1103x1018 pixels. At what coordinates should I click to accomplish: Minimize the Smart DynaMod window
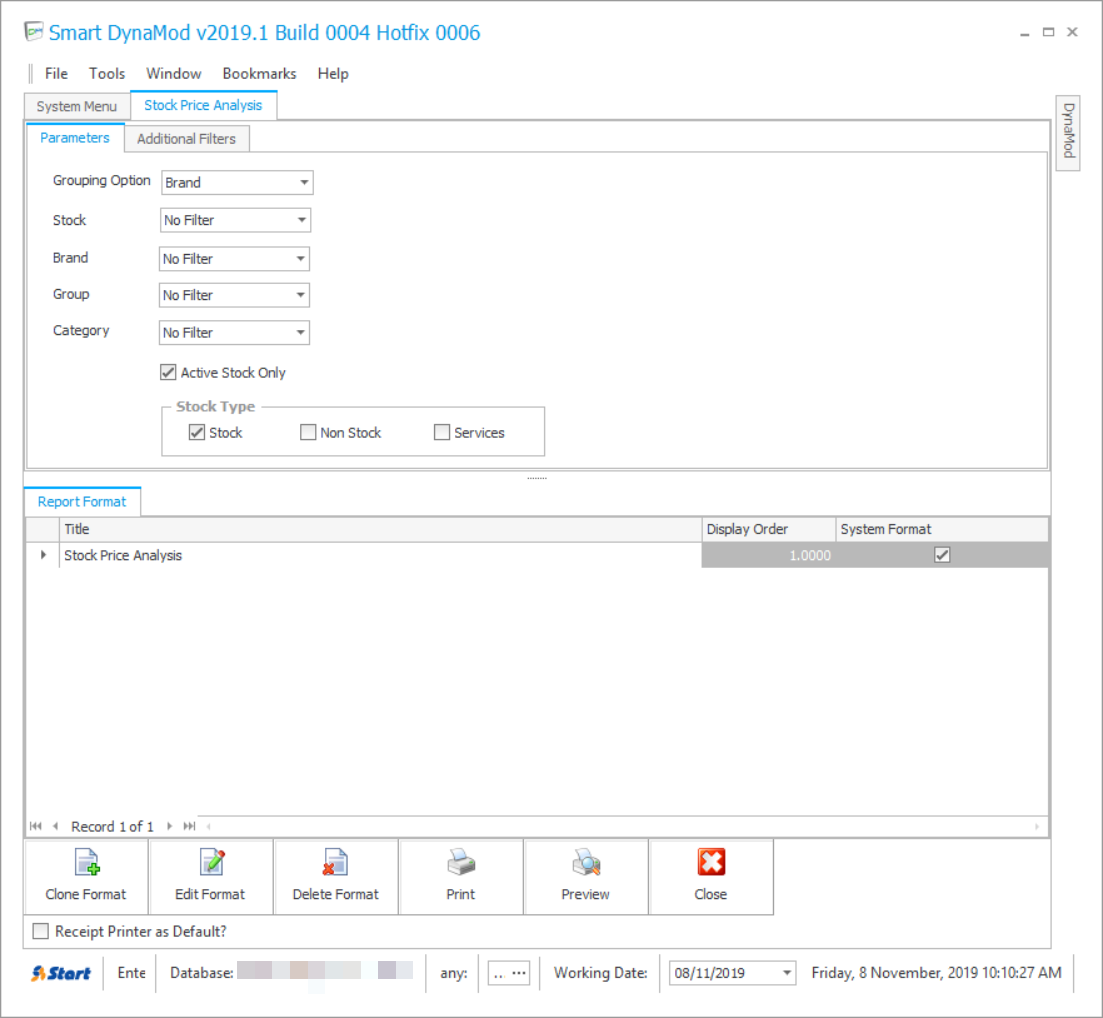pos(1024,32)
